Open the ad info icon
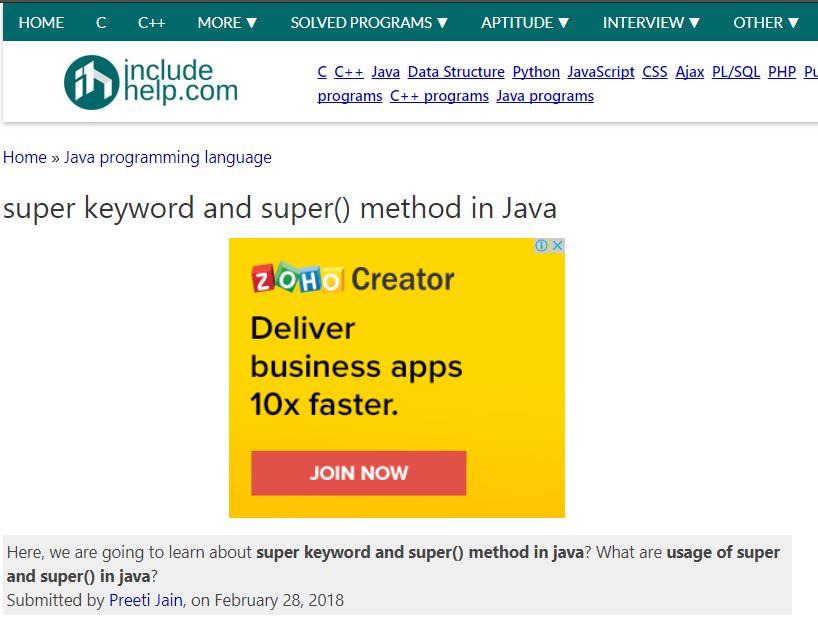Image resolution: width=818 pixels, height=640 pixels. pyautogui.click(x=542, y=245)
